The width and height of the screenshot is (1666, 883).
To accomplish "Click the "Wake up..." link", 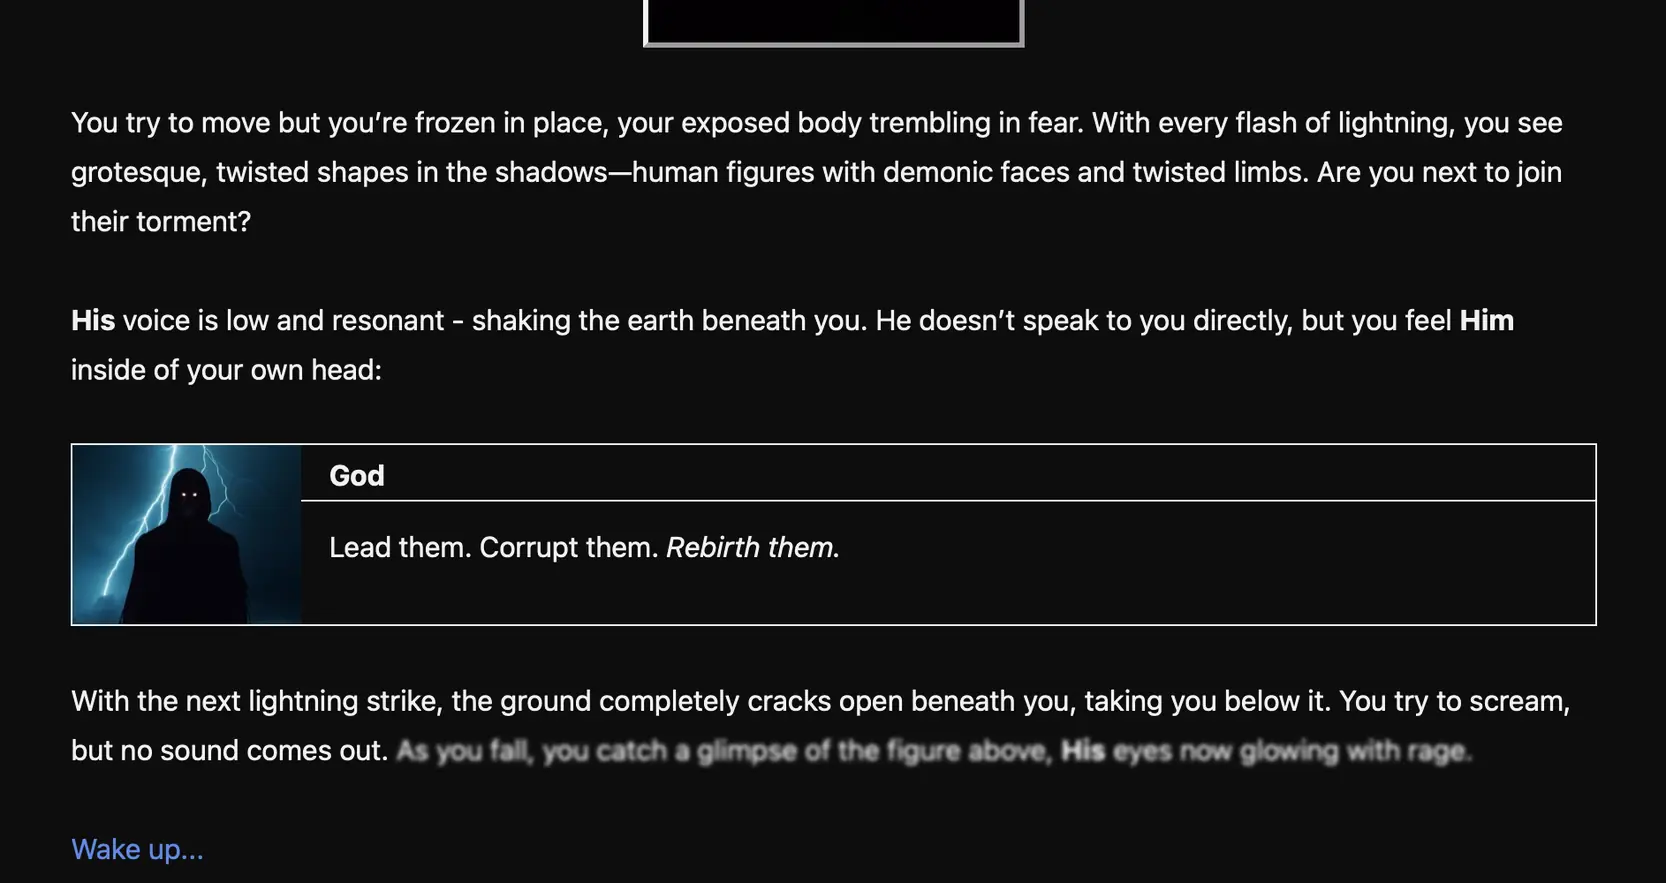I will pos(137,849).
